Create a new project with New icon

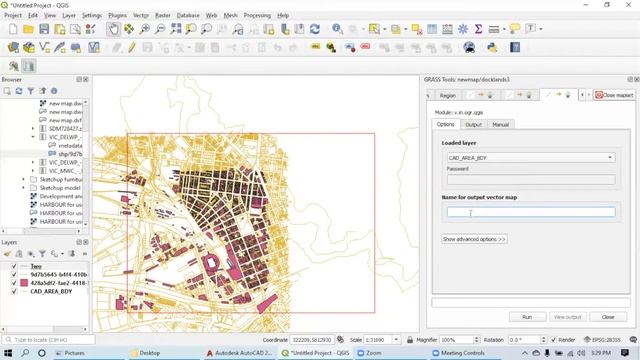click(13, 29)
